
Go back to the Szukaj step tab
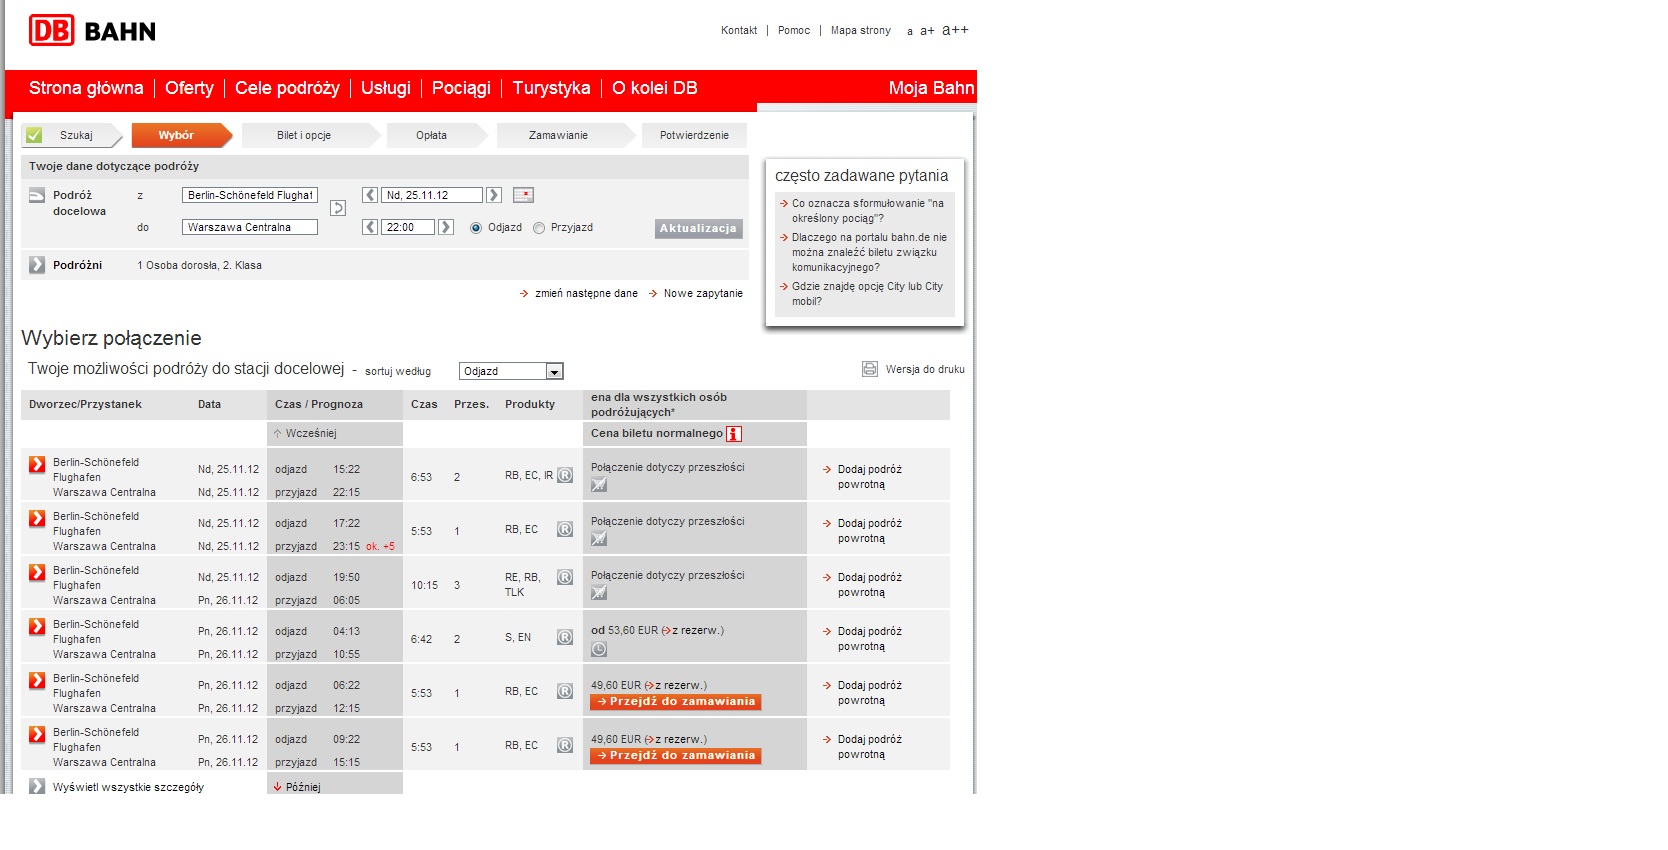click(72, 135)
